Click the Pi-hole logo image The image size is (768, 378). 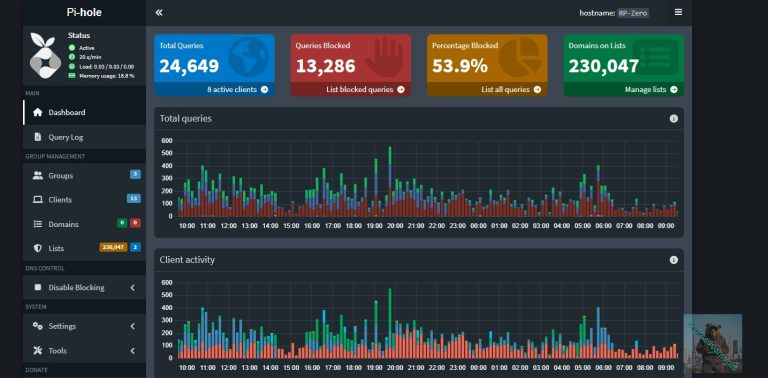pyautogui.click(x=45, y=55)
